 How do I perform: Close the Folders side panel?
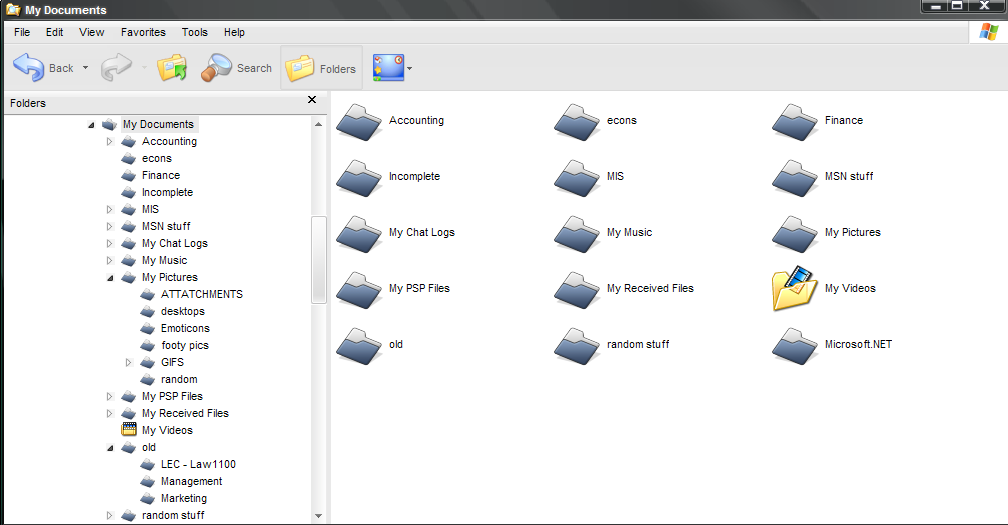[312, 100]
